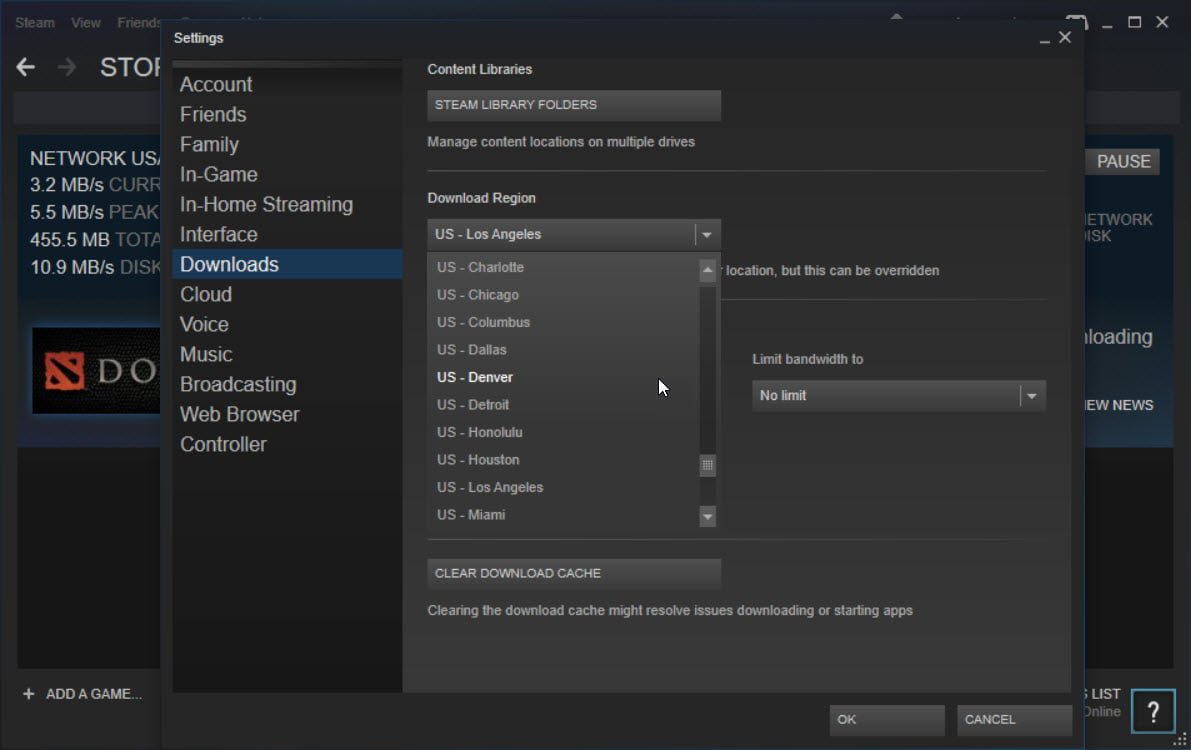The height and width of the screenshot is (750, 1191).
Task: Open the Music settings category
Action: pyautogui.click(x=287, y=354)
